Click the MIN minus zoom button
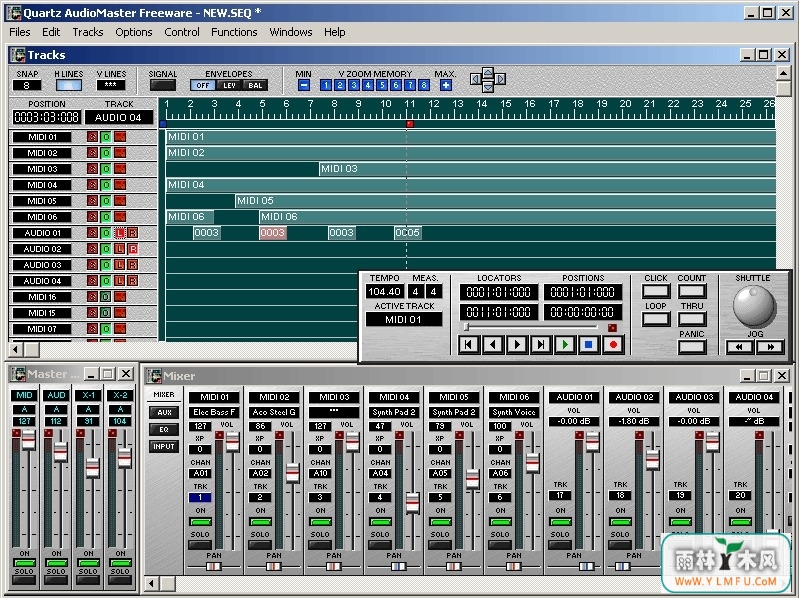This screenshot has height=598, width=799. pyautogui.click(x=304, y=85)
